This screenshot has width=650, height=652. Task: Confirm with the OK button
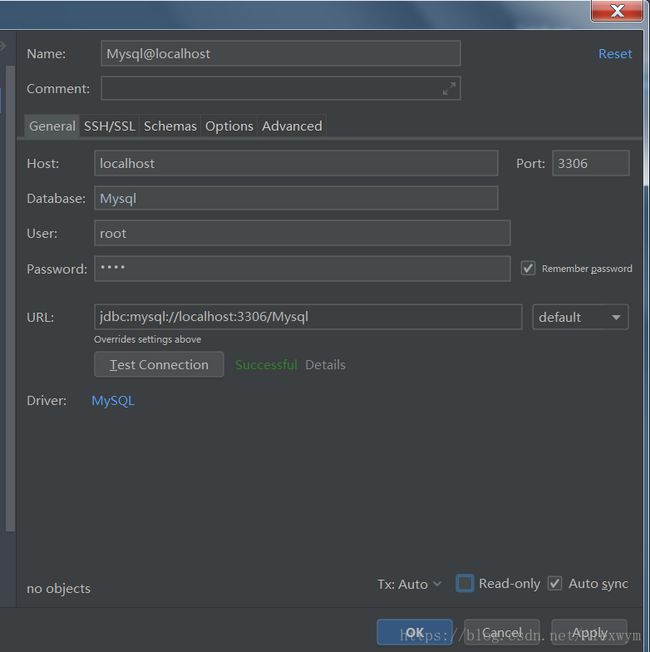tap(415, 632)
